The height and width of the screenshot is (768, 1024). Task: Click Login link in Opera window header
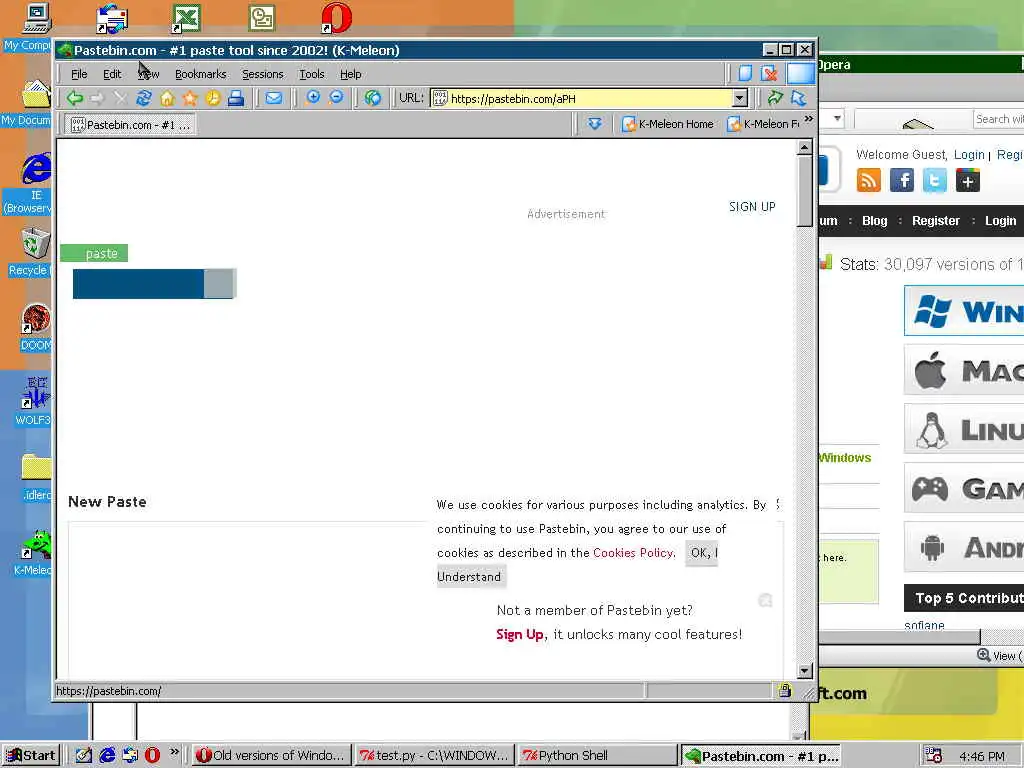coord(968,155)
